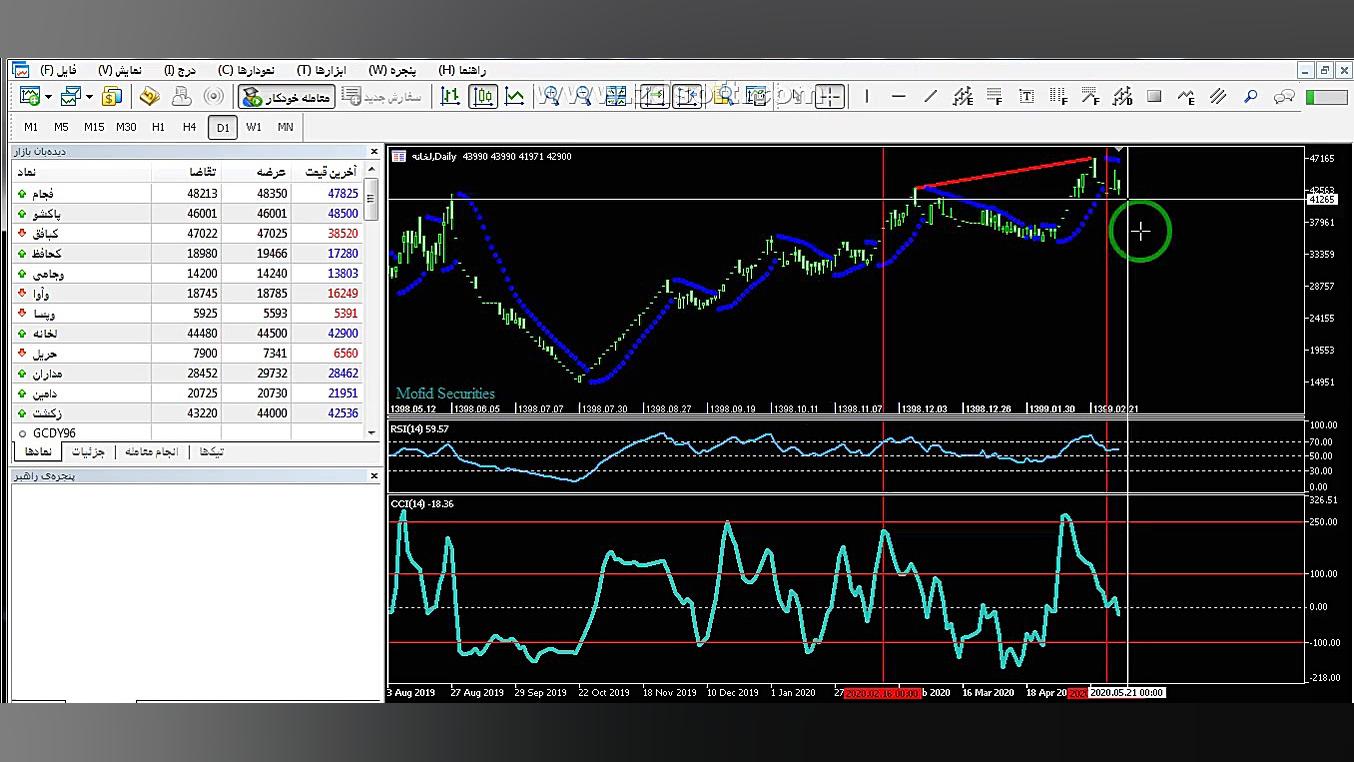Choose the rectangle shape tool

click(x=1154, y=97)
